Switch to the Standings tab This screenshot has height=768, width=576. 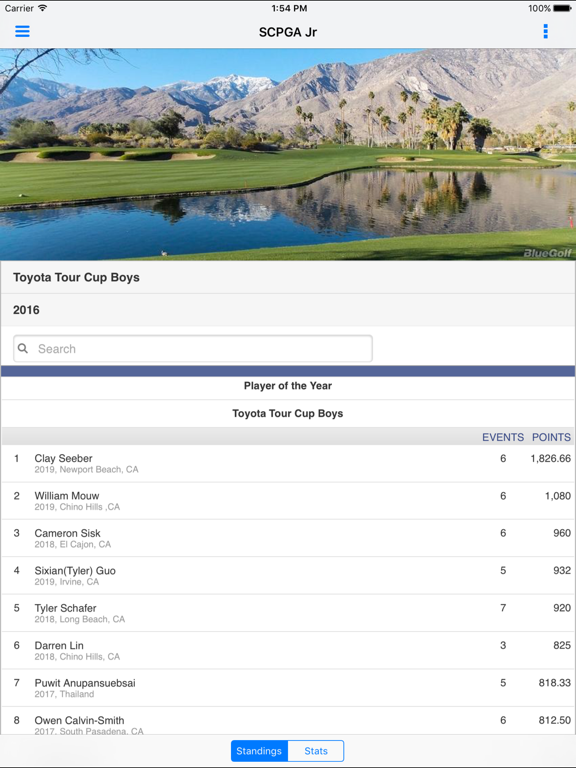pyautogui.click(x=259, y=751)
